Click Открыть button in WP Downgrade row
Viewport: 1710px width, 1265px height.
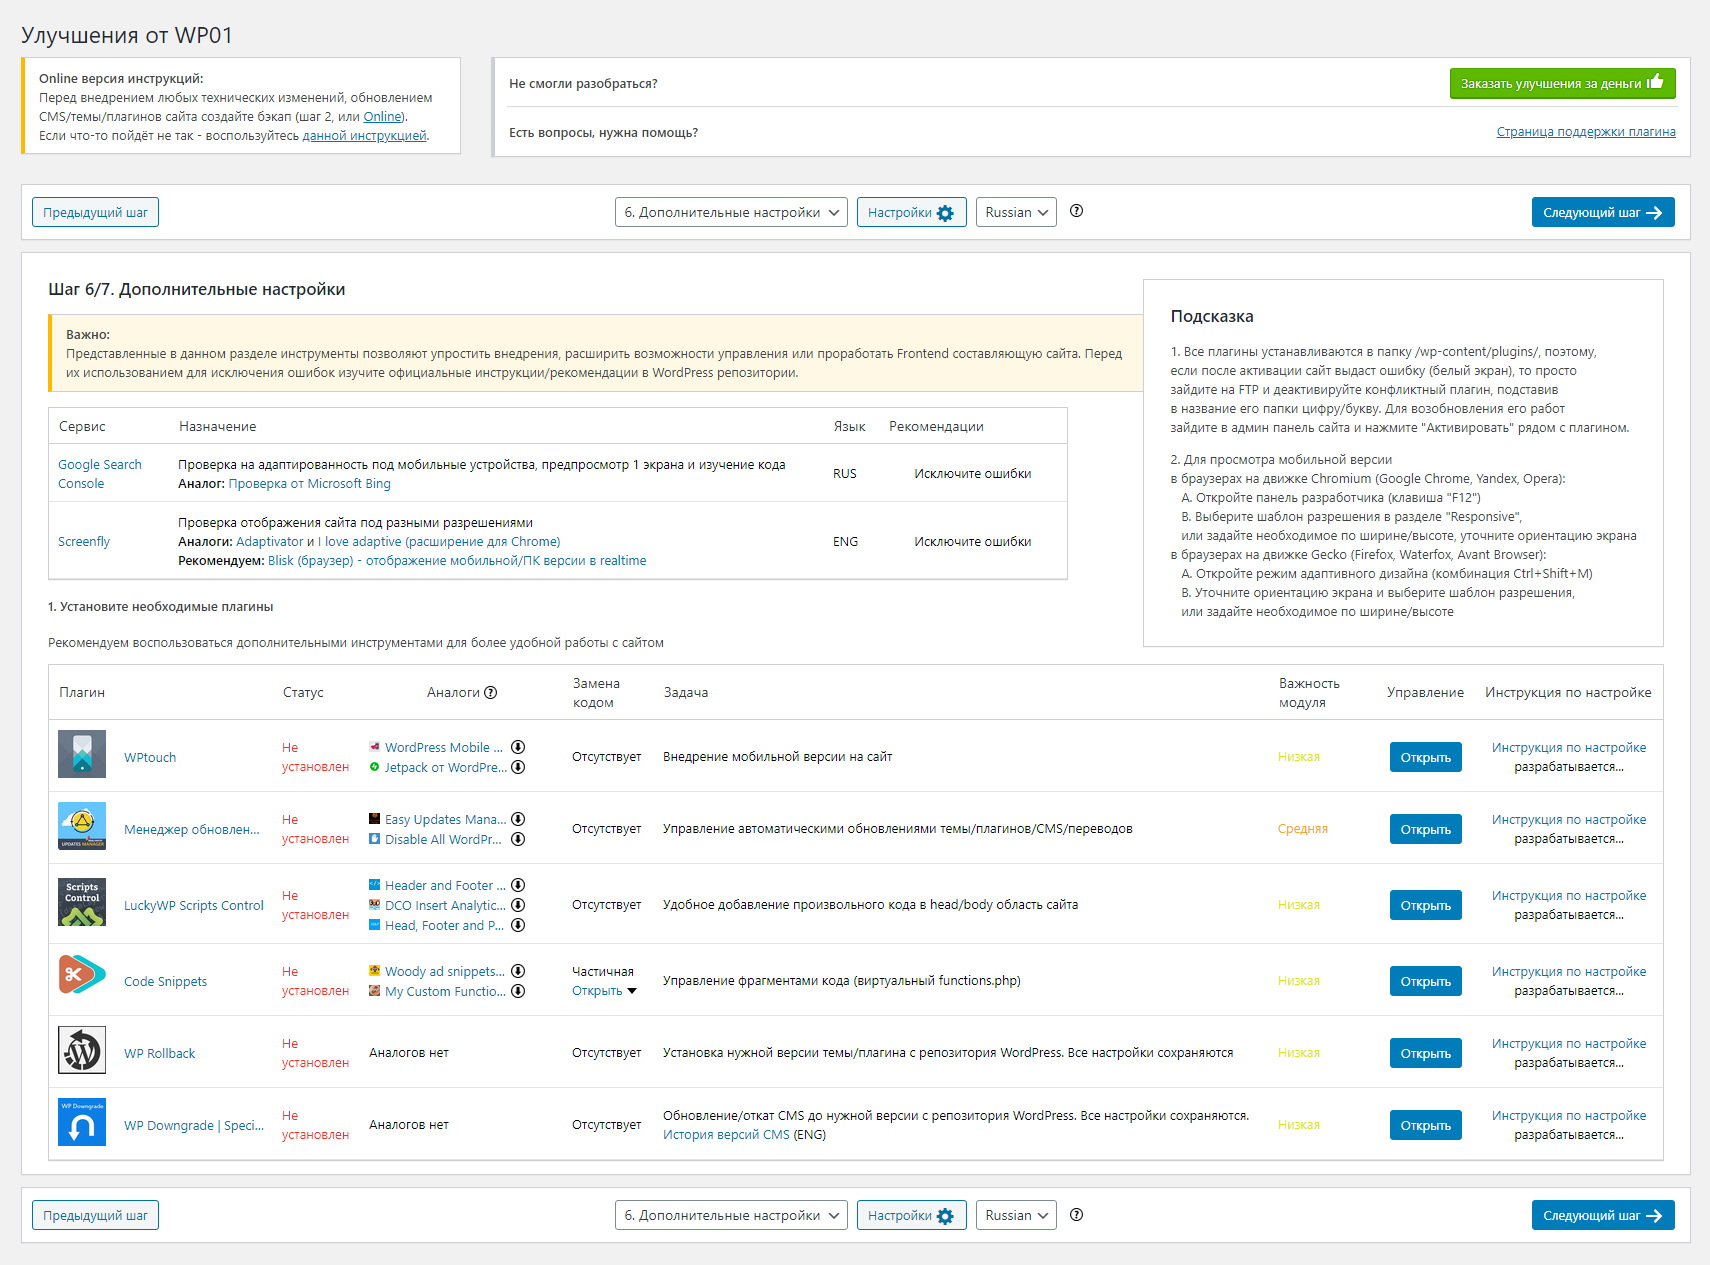tap(1425, 1125)
